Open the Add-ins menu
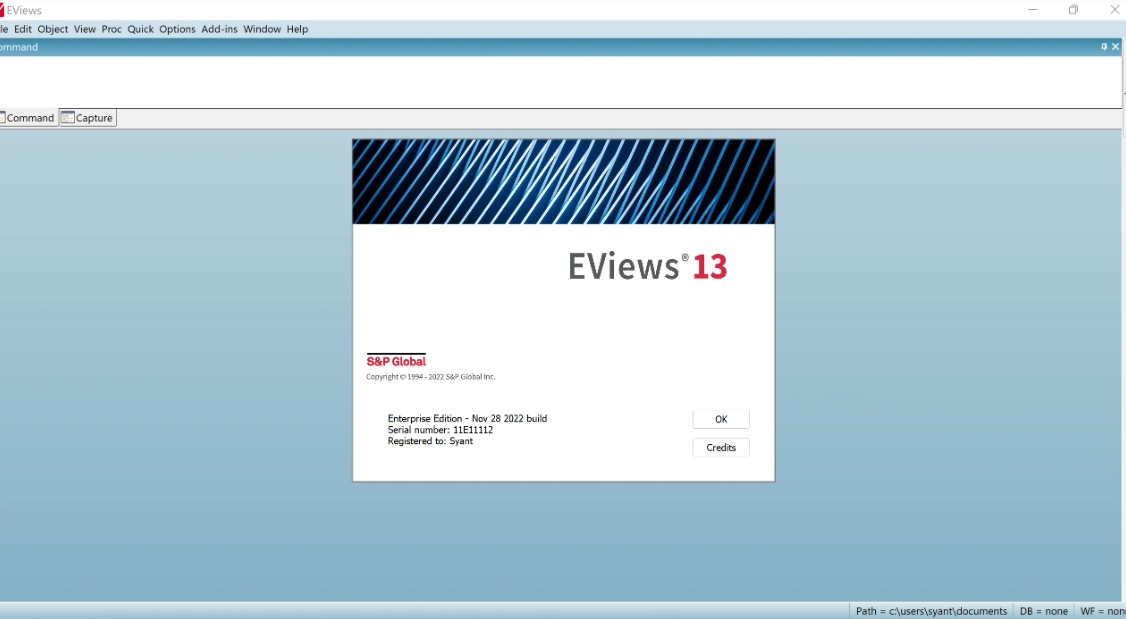1126x619 pixels. (x=219, y=29)
